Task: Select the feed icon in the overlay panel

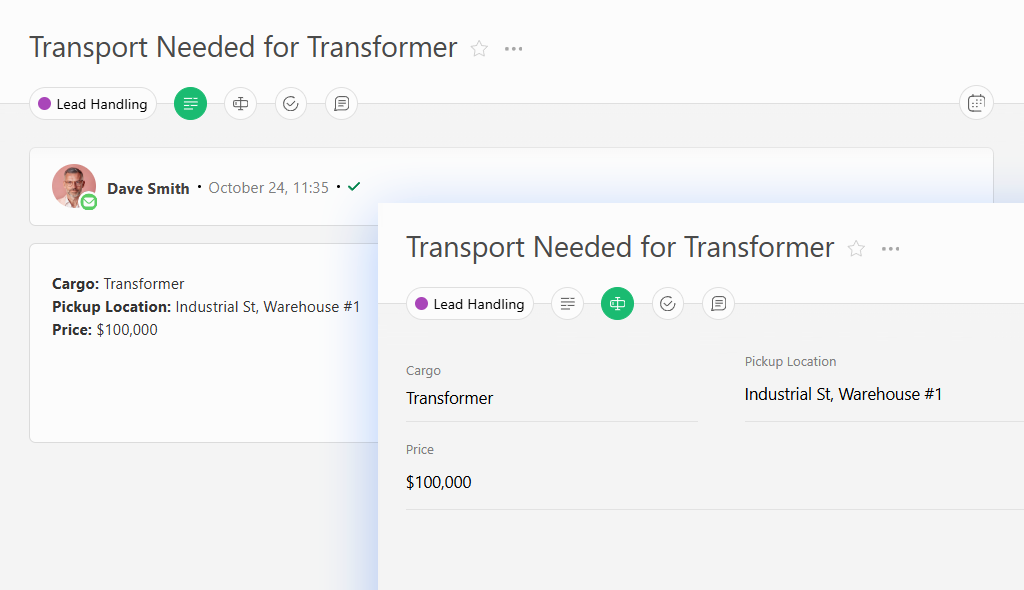Action: click(x=567, y=303)
